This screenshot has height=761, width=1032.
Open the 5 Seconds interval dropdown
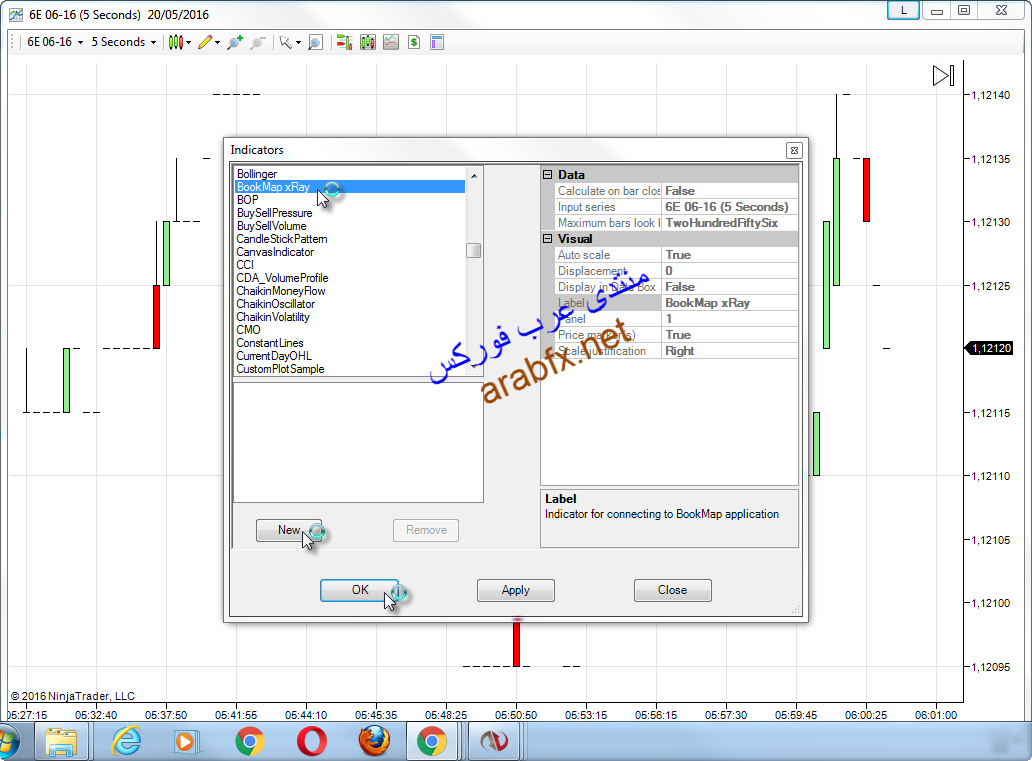coord(124,42)
